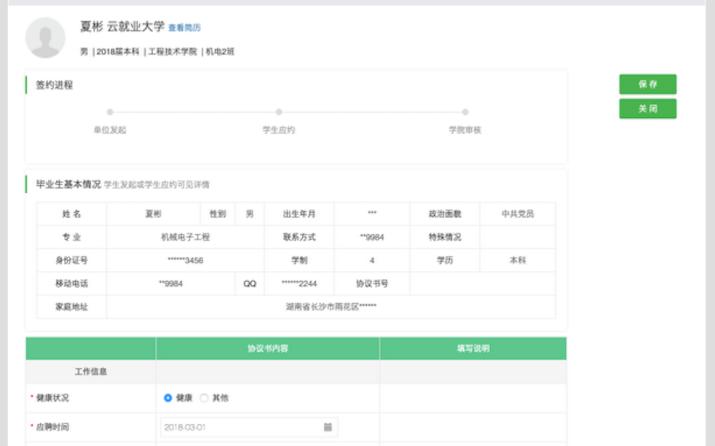The height and width of the screenshot is (446, 715).
Task: Click the 填写说明 column header
Action: 472,348
